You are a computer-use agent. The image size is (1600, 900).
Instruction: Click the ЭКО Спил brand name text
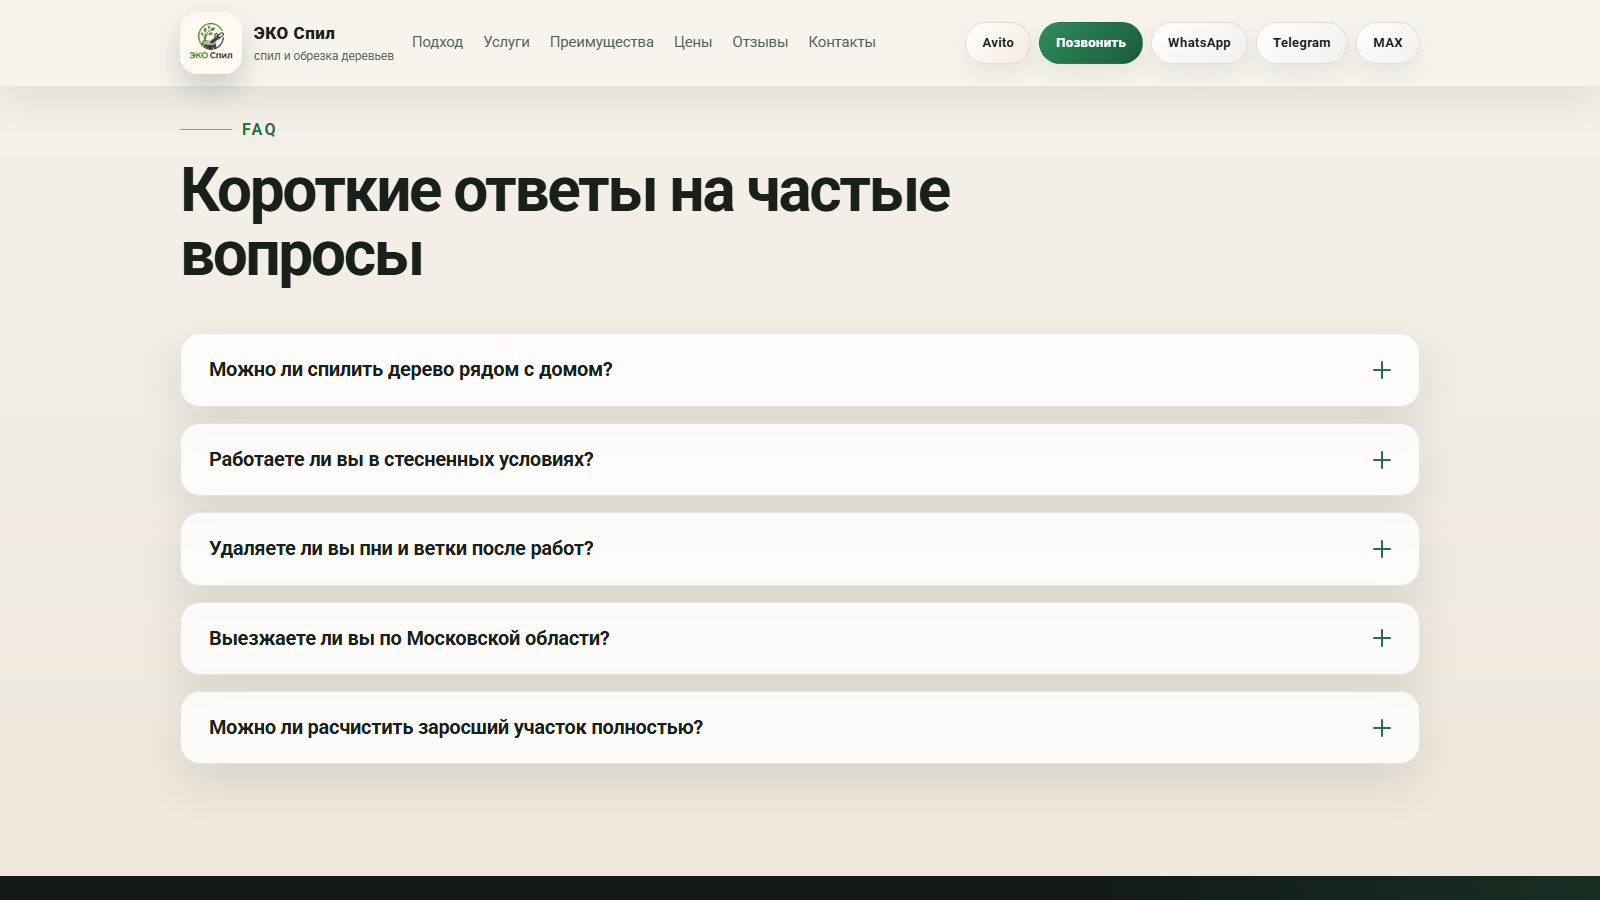[x=294, y=33]
